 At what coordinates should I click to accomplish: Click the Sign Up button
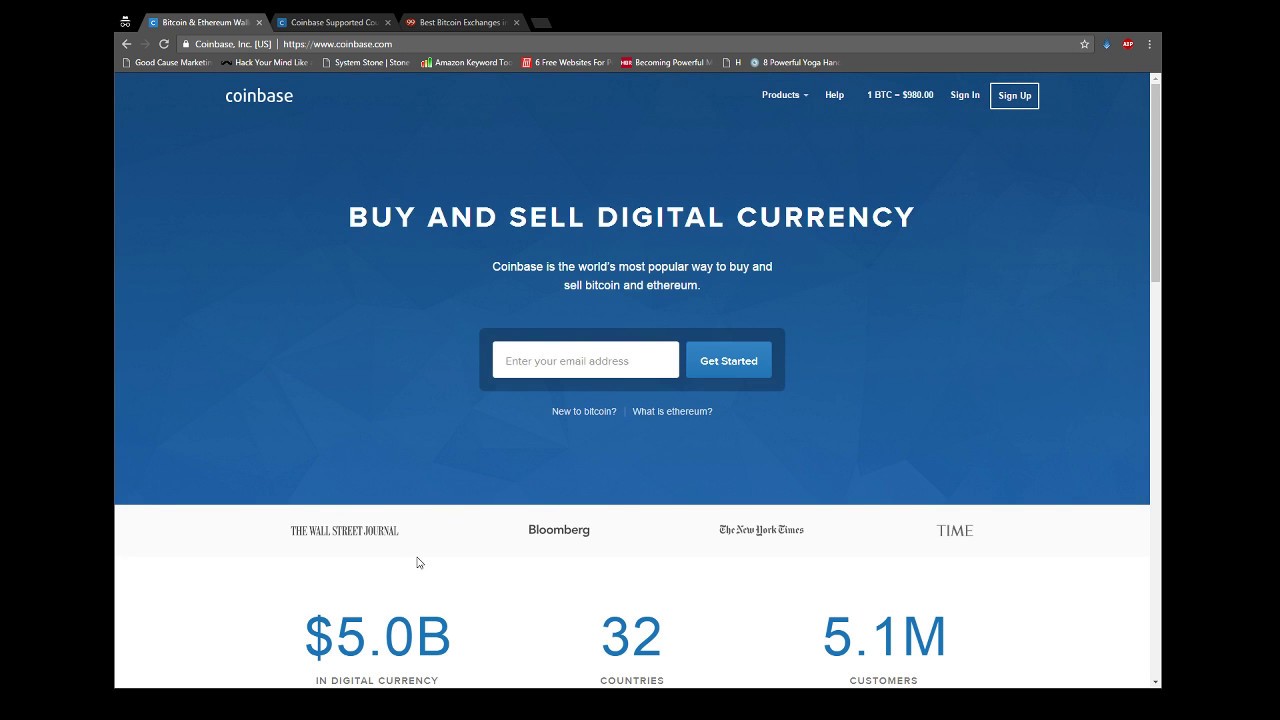click(1014, 96)
